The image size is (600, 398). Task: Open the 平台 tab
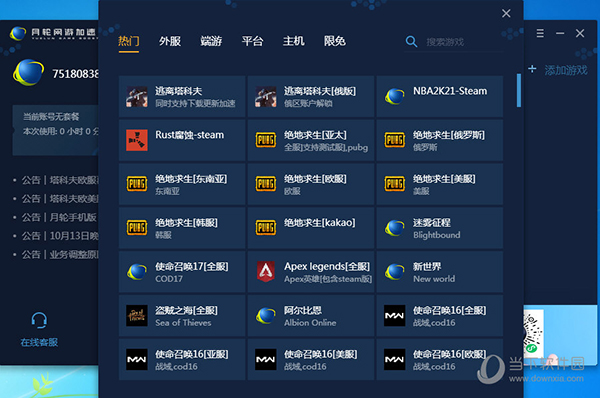coord(253,41)
